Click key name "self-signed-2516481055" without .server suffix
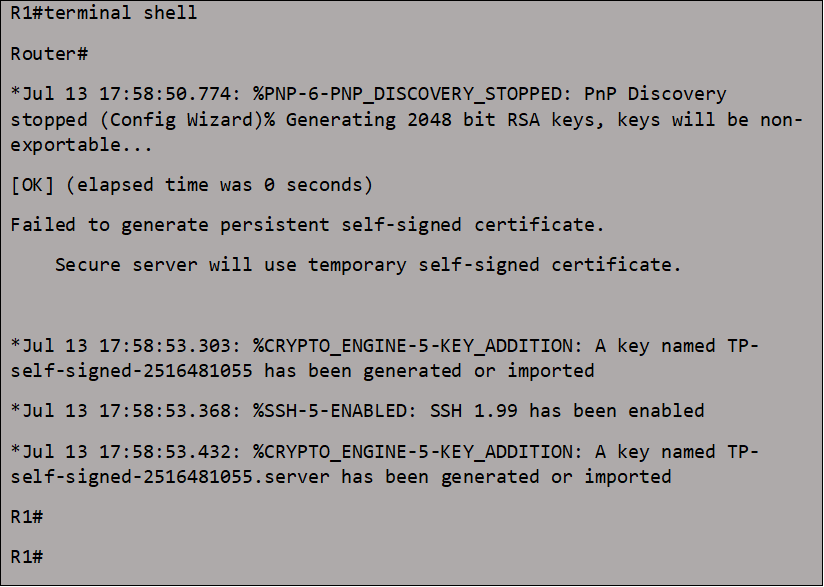Viewport: 824px width, 587px height. [x=131, y=371]
